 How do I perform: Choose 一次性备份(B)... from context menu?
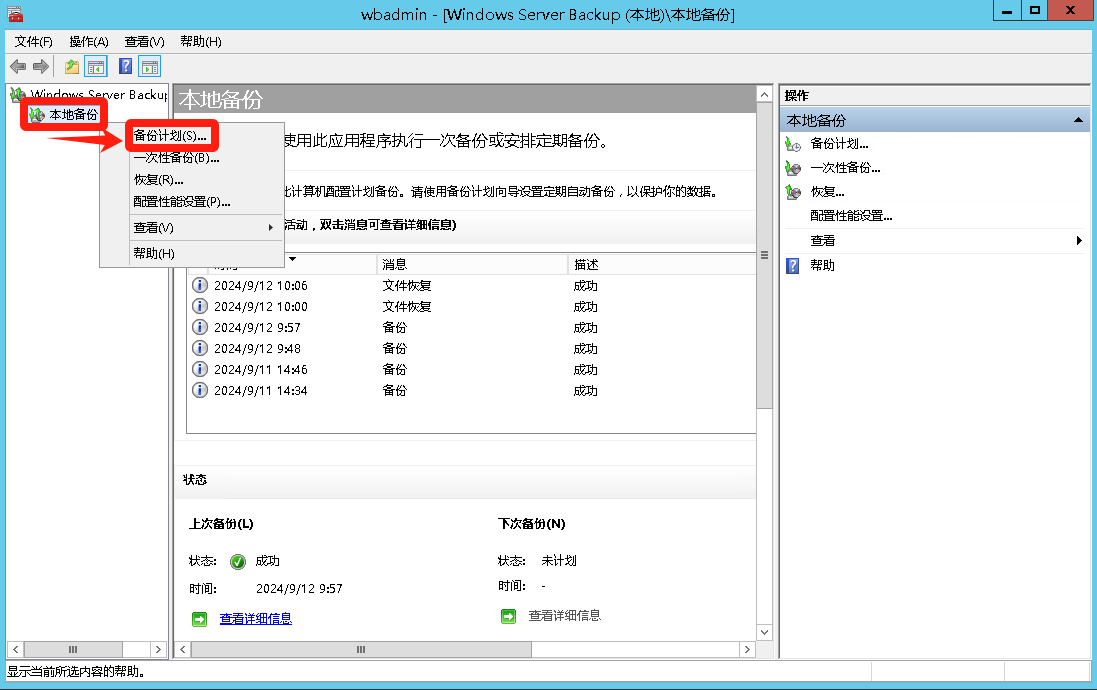(176, 158)
